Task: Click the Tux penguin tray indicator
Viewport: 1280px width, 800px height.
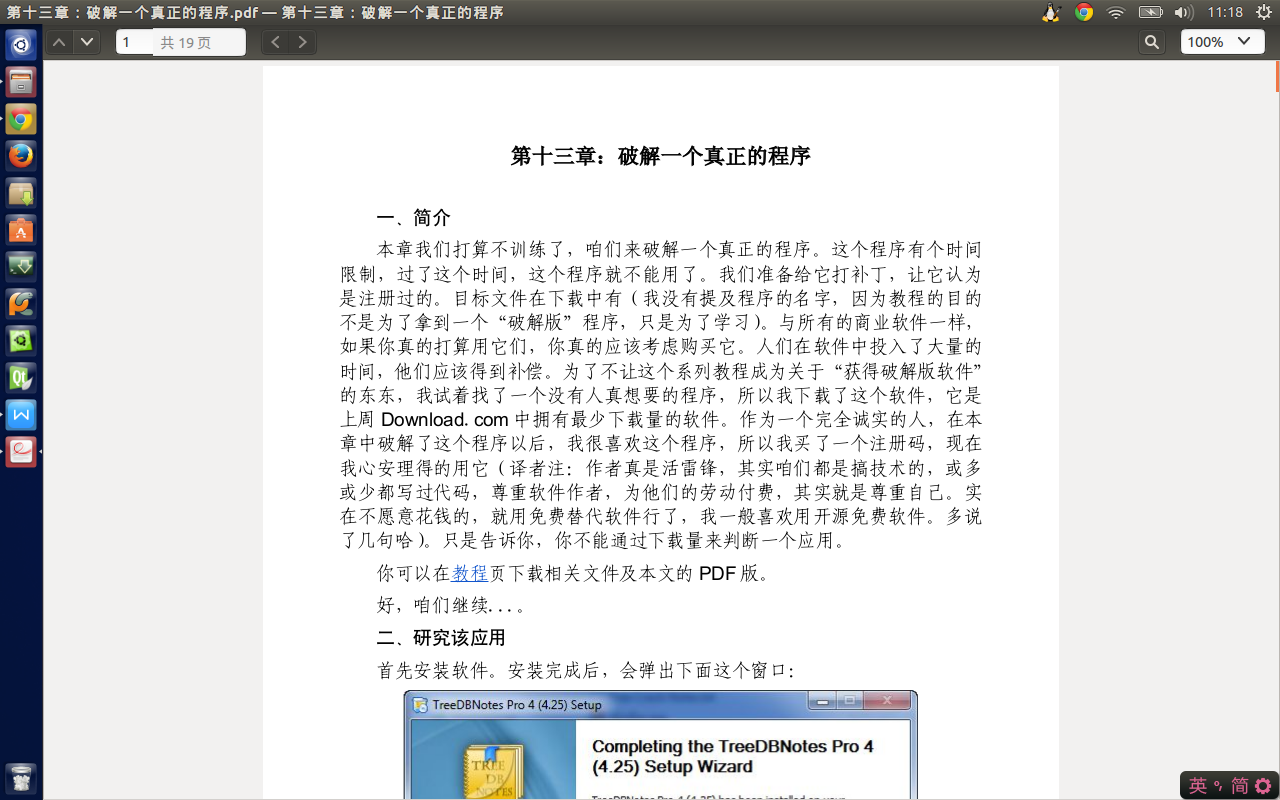Action: click(1051, 12)
